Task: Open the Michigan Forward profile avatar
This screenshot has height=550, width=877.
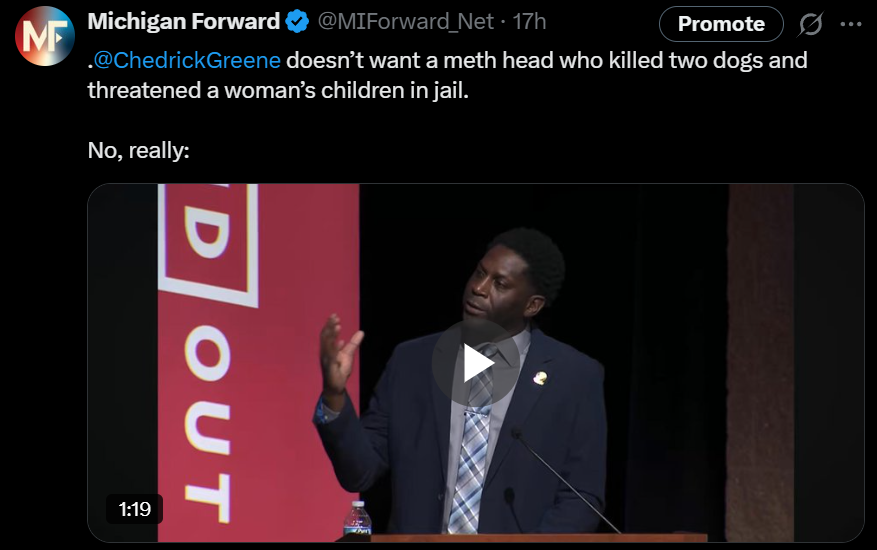Action: click(45, 35)
